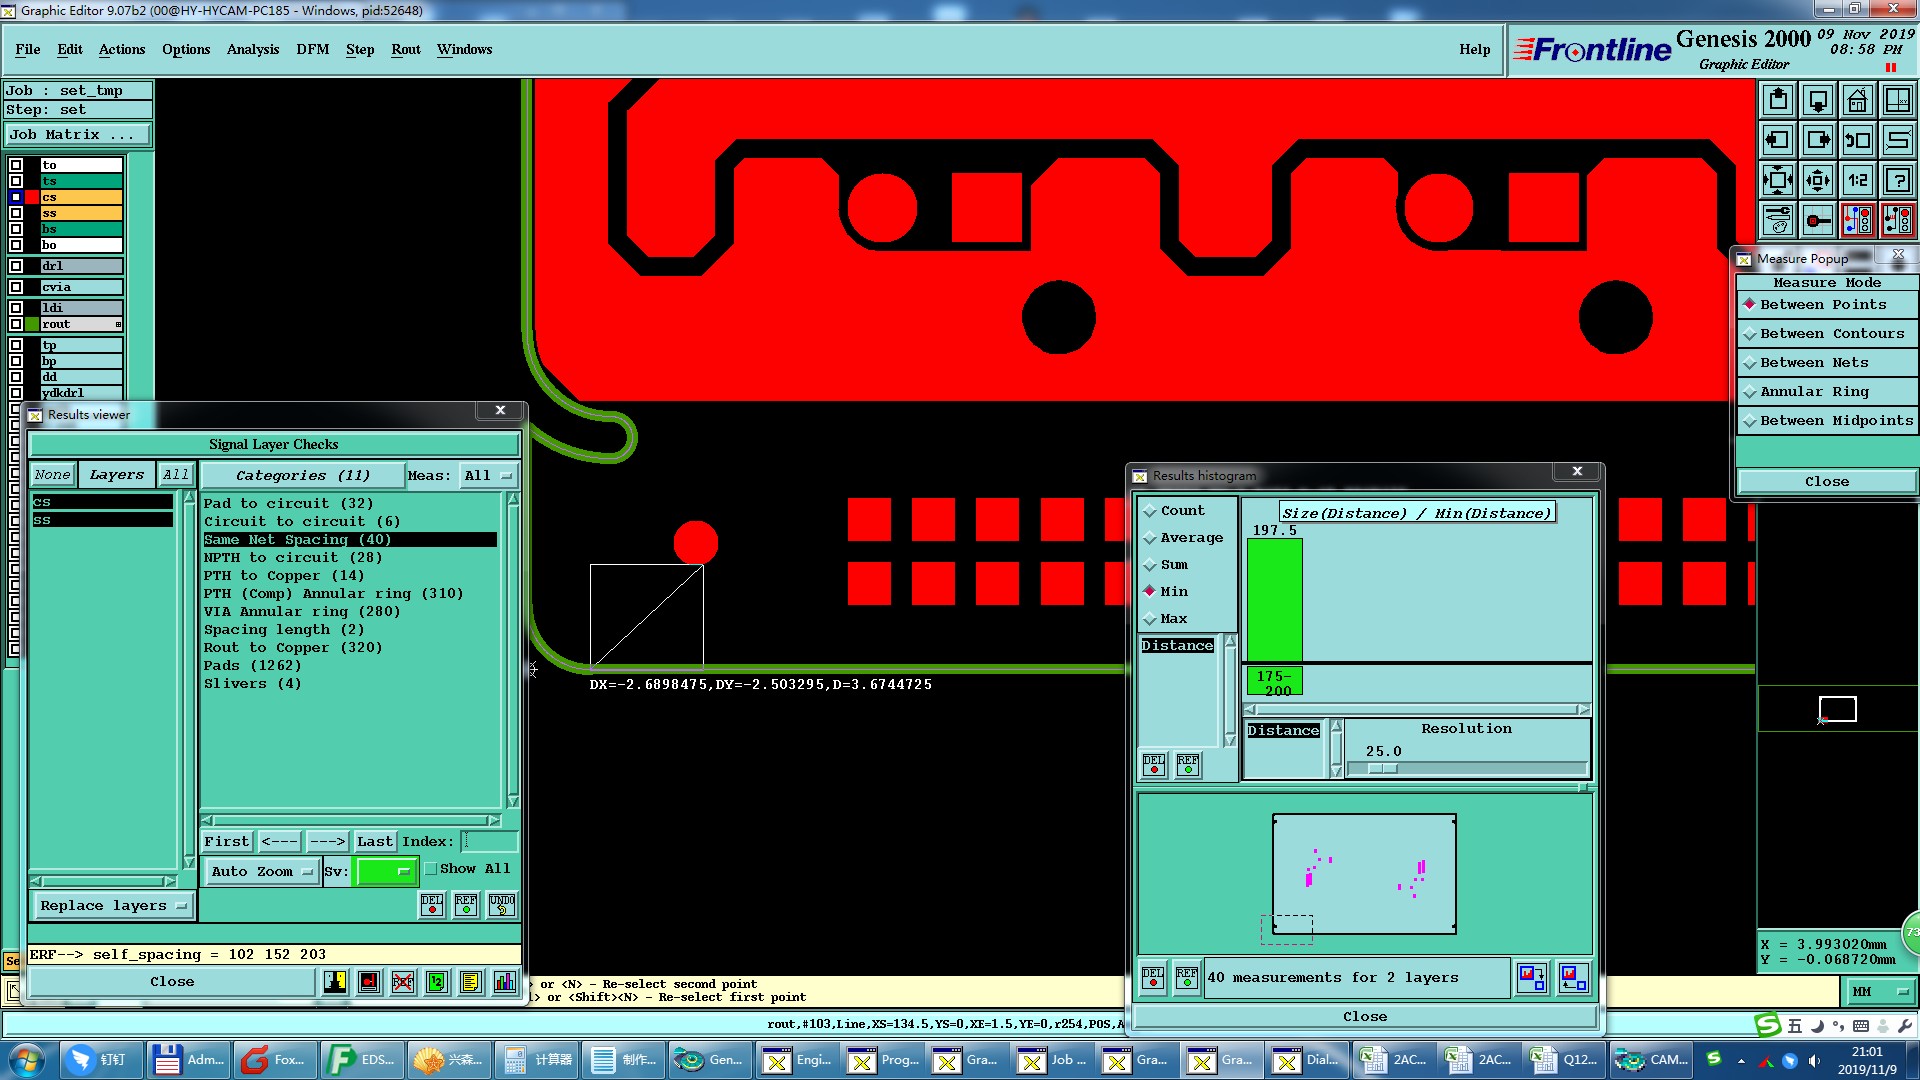Screen dimensions: 1920x1080
Task: Open the DFM menu
Action: (x=312, y=49)
